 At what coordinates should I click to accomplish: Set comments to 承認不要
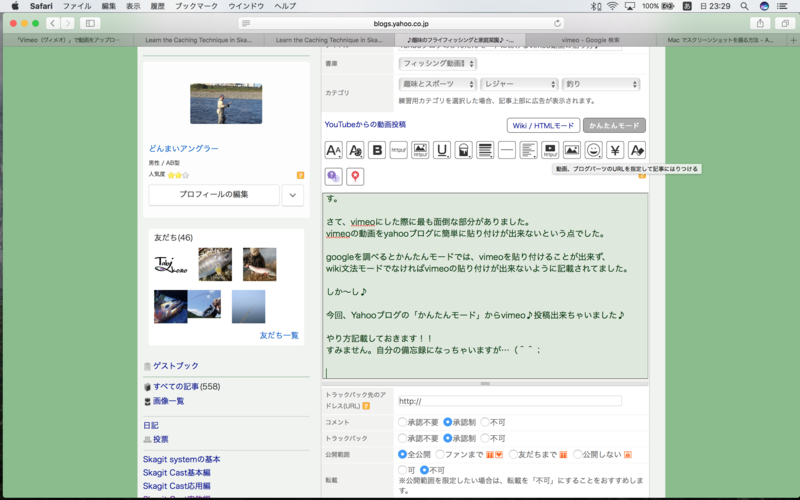coord(403,422)
